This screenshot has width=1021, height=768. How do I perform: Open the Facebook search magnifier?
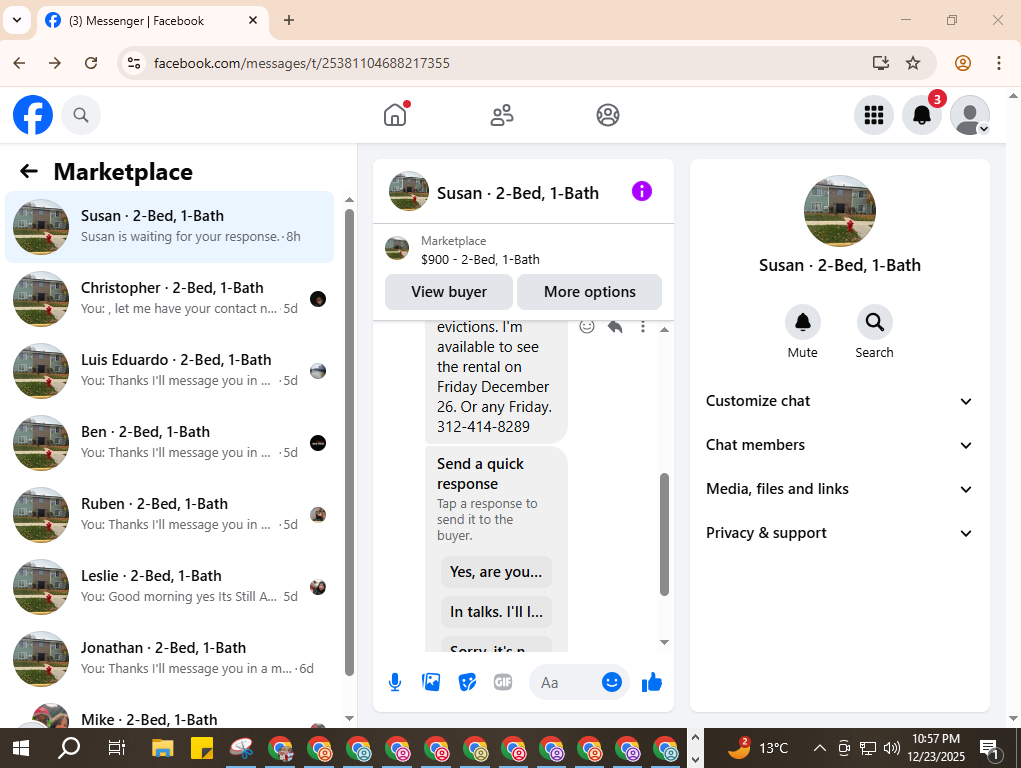pyautogui.click(x=81, y=115)
